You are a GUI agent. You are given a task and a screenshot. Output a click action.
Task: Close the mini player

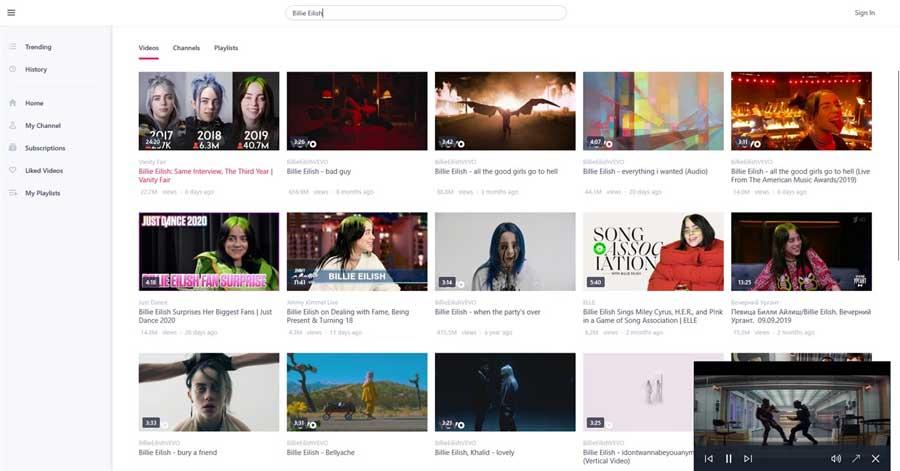(x=875, y=458)
